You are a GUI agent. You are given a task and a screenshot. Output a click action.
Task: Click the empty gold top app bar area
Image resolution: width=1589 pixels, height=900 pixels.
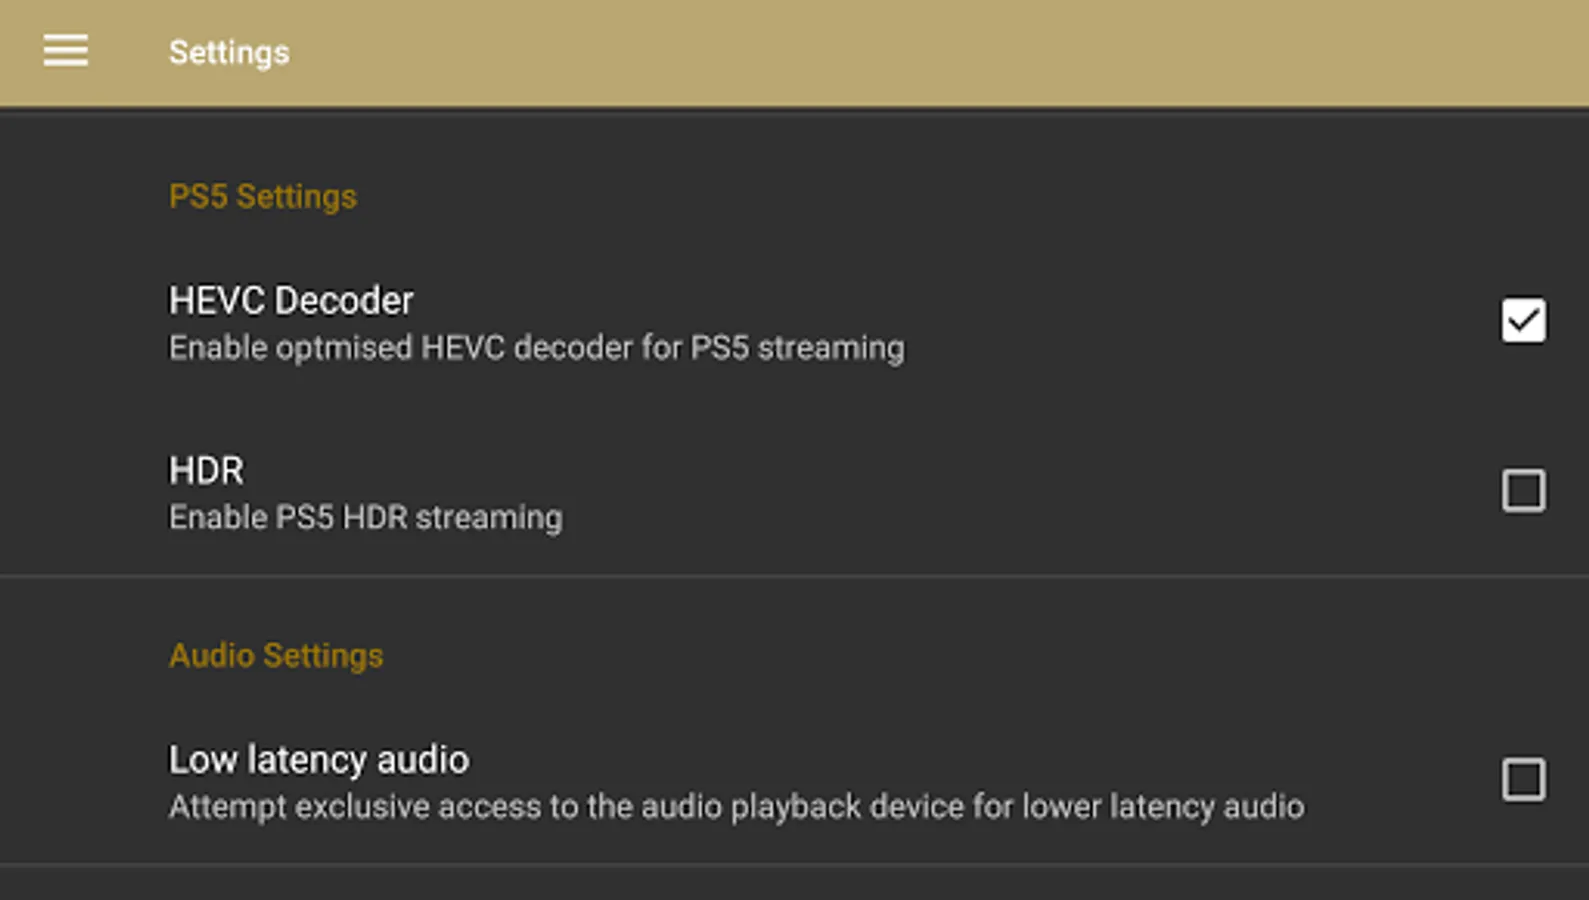(900, 52)
